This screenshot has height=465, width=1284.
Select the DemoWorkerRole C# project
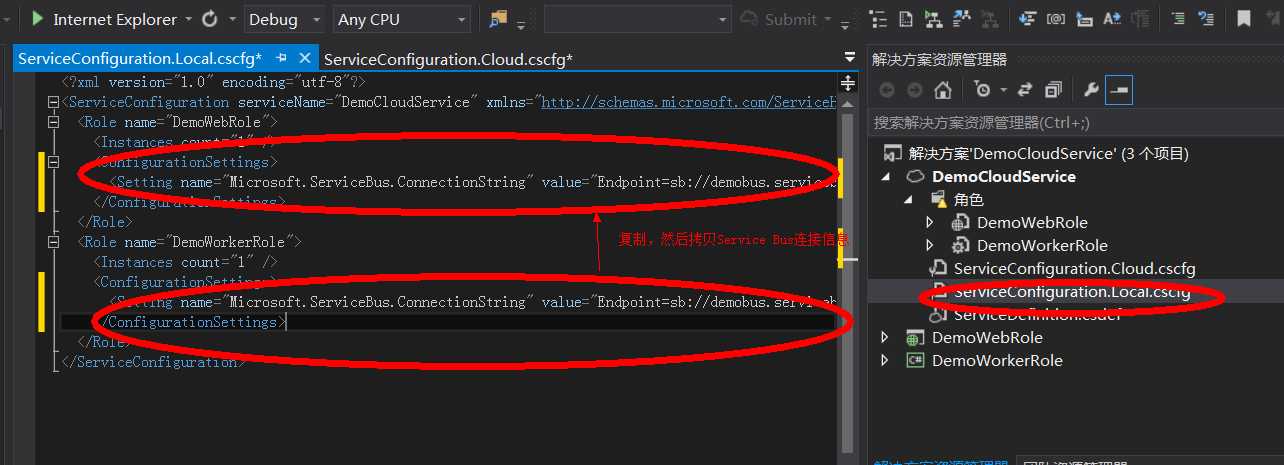click(x=997, y=360)
